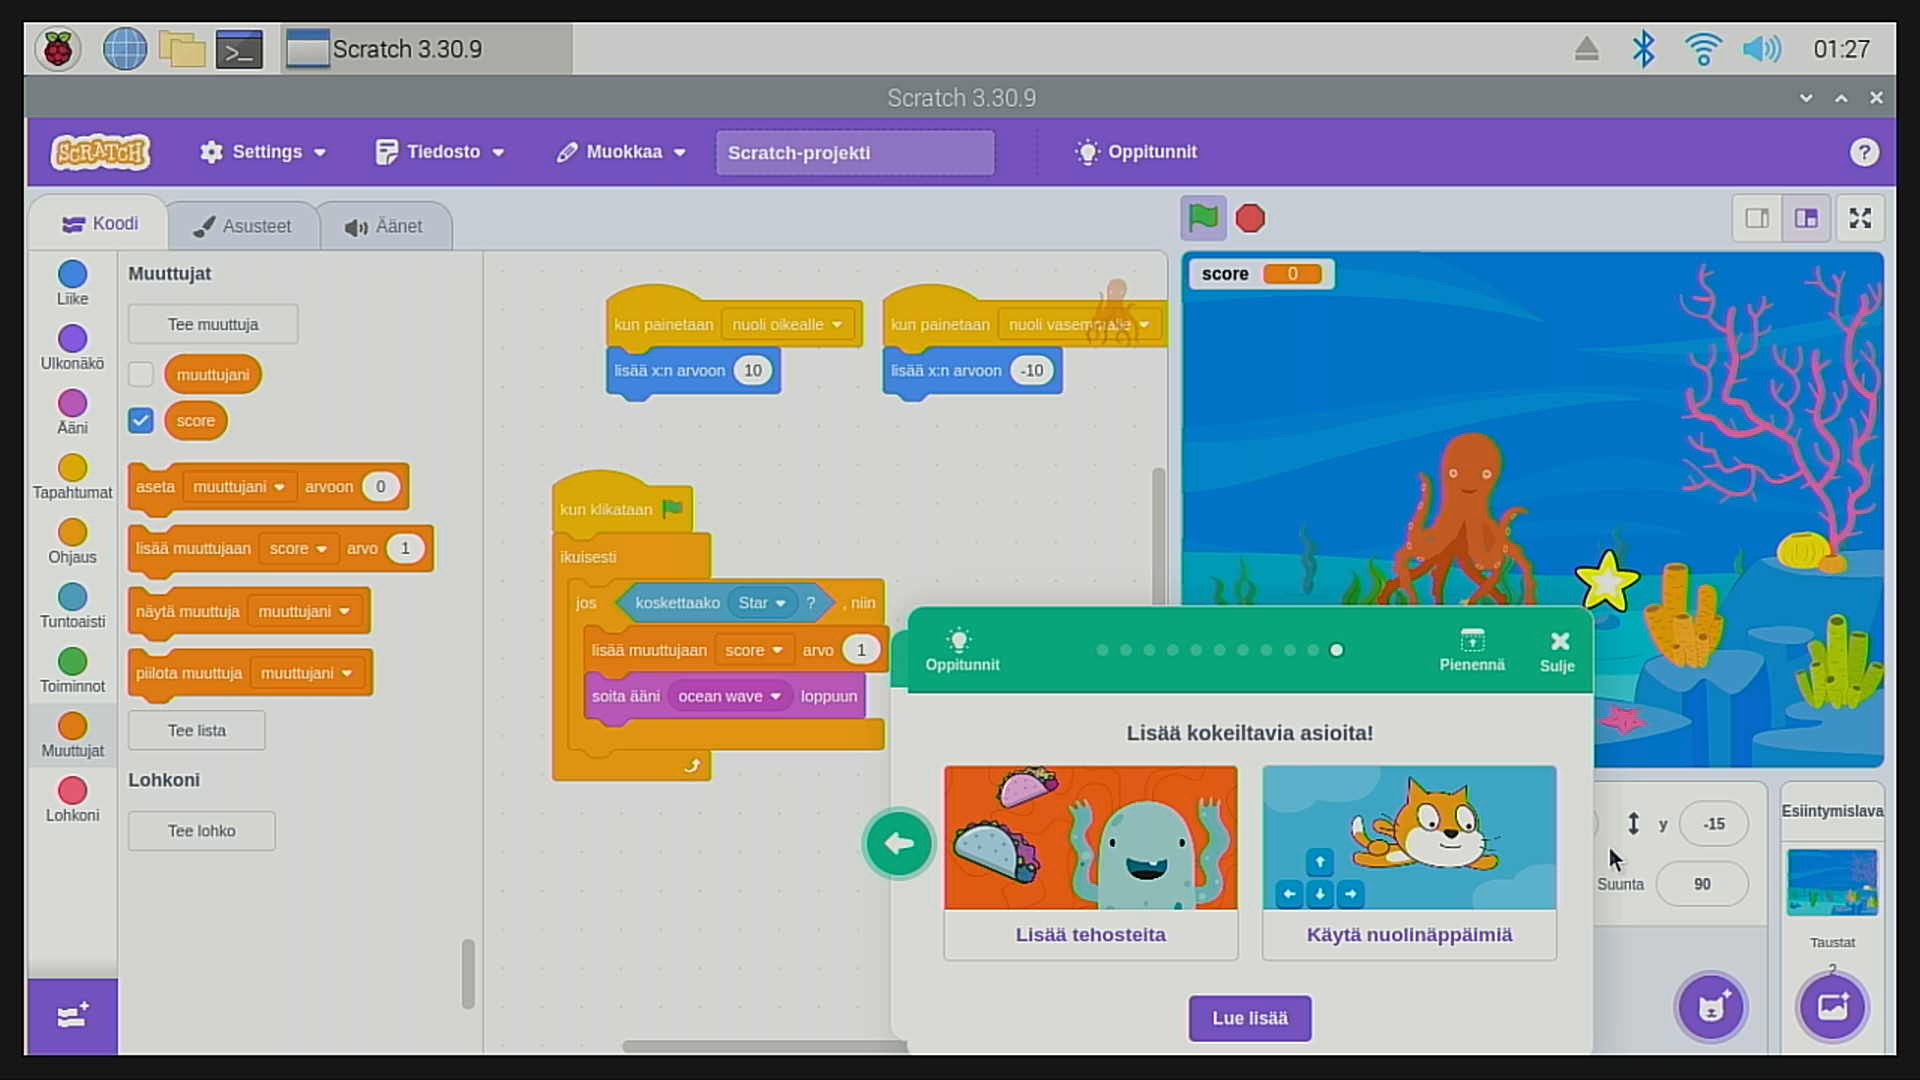The image size is (1920, 1080).
Task: Click the block palette vertical scrollbar
Action: click(x=468, y=973)
